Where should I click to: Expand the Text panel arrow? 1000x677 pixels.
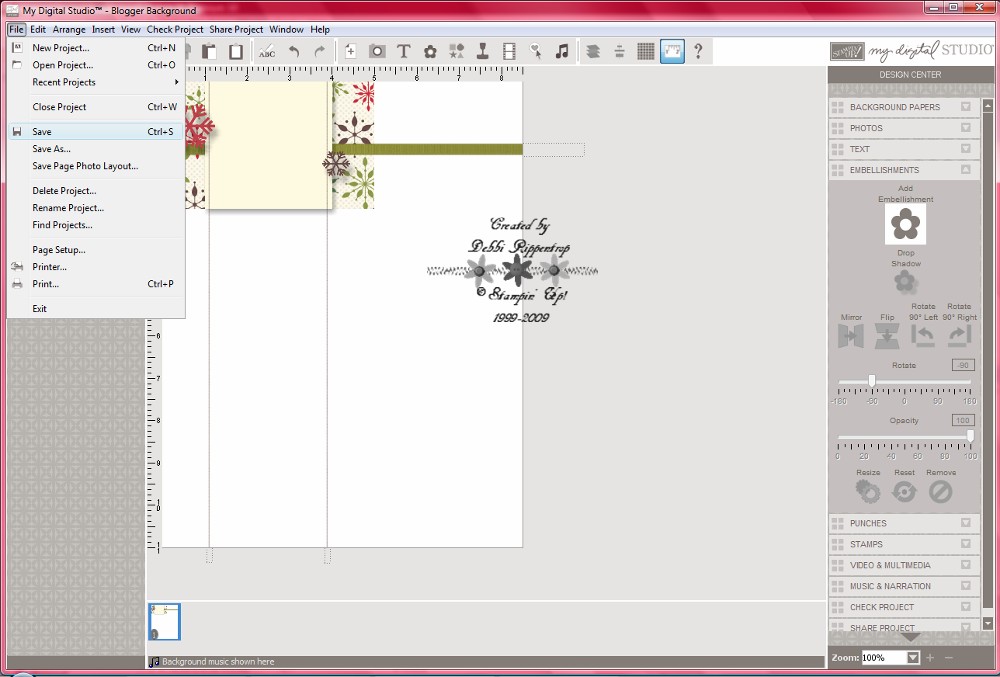pos(966,149)
